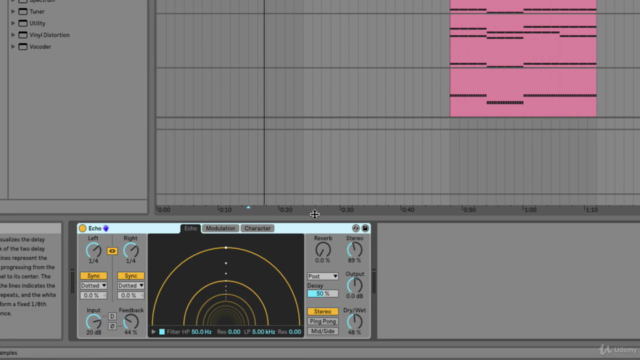Click the Reverb amount knob
640x360 pixels.
323,250
